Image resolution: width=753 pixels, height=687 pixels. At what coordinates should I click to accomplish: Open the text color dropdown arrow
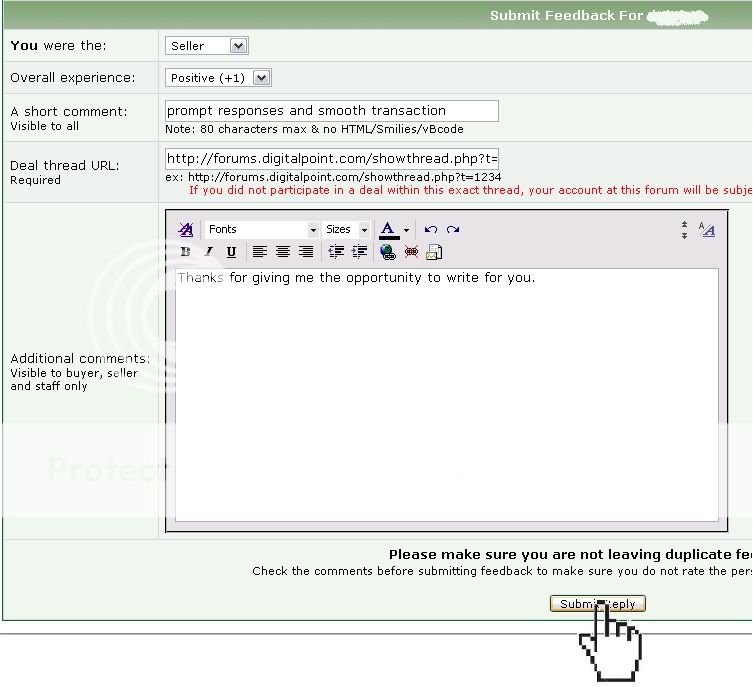[406, 230]
